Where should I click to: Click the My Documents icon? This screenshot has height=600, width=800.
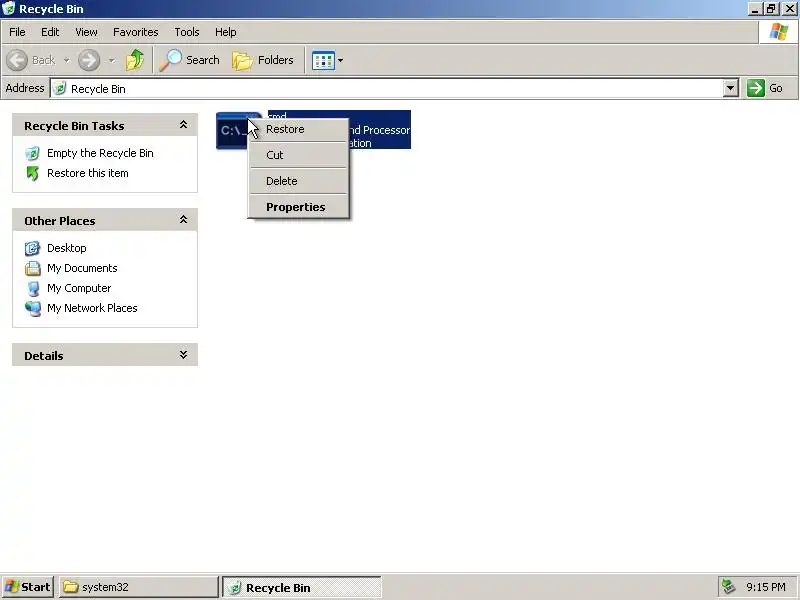pyautogui.click(x=32, y=268)
